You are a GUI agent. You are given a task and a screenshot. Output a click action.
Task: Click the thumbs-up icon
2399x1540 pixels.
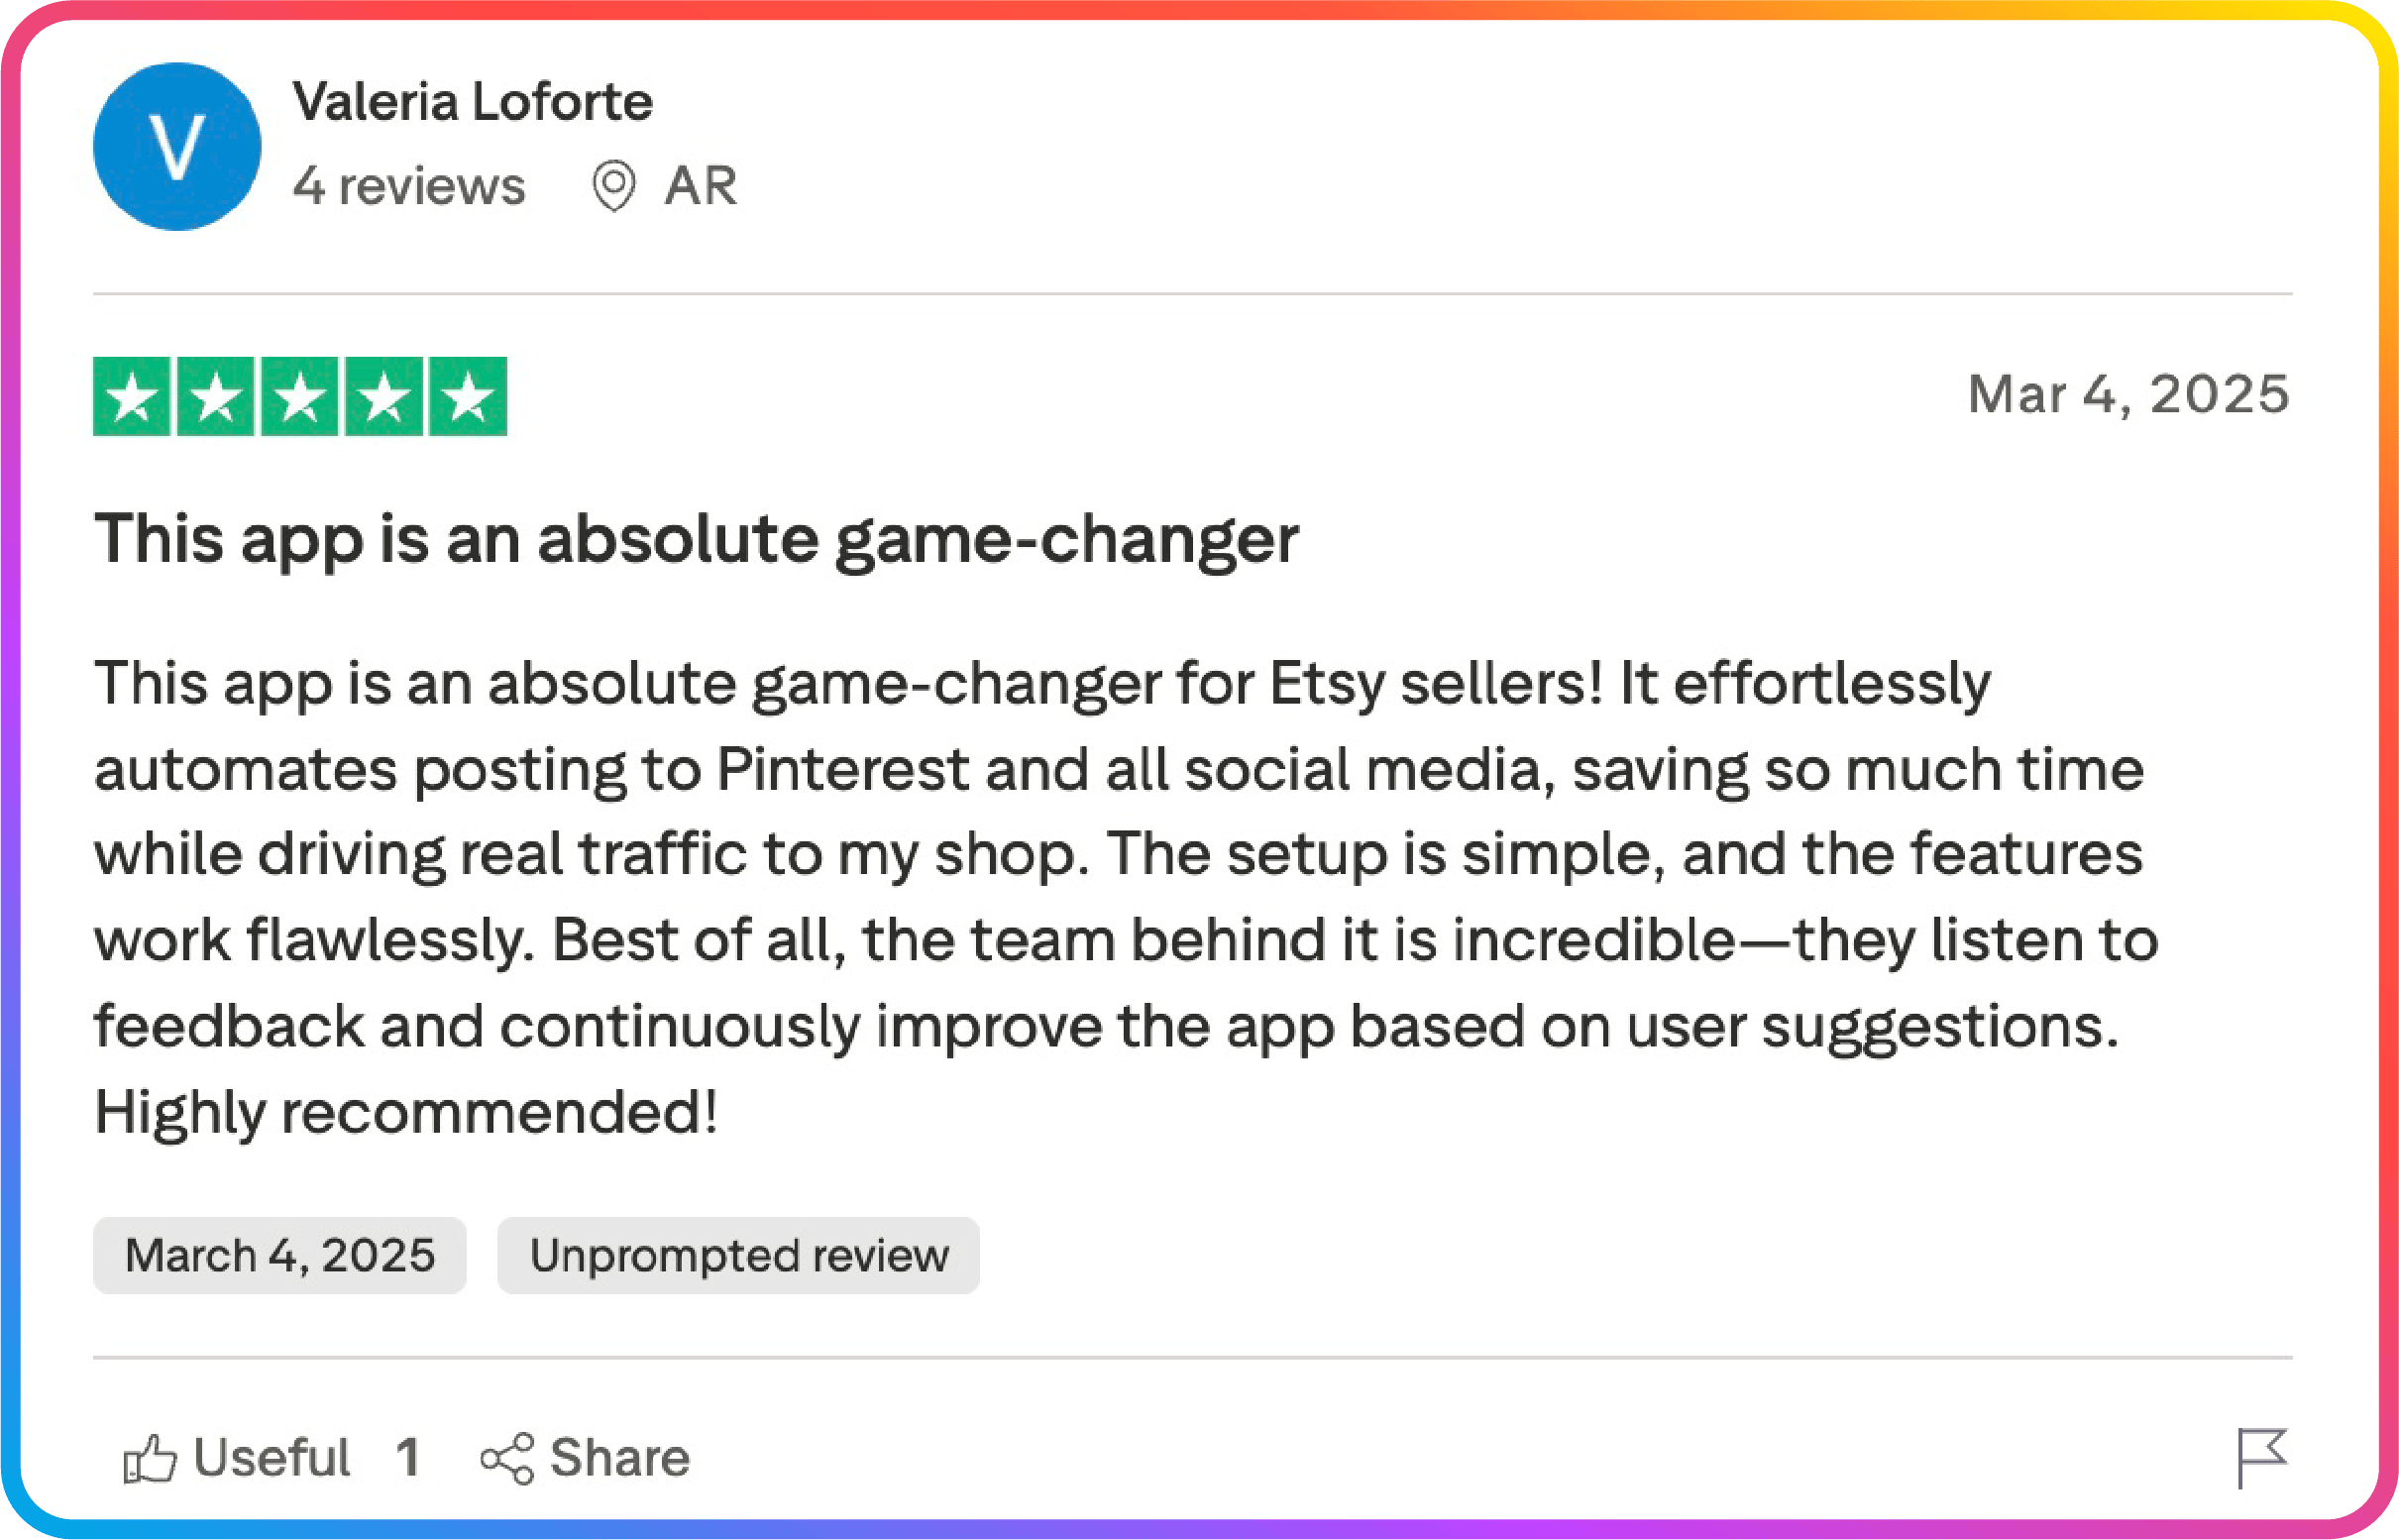pyautogui.click(x=150, y=1459)
